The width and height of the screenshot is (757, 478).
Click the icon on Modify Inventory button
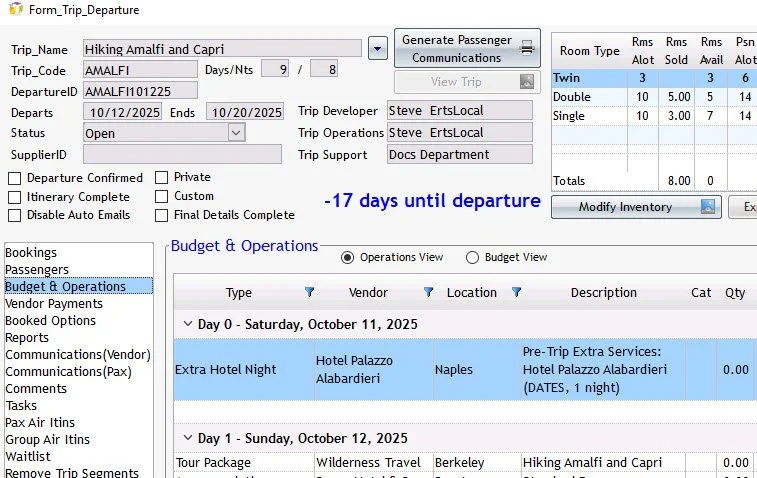(x=708, y=207)
